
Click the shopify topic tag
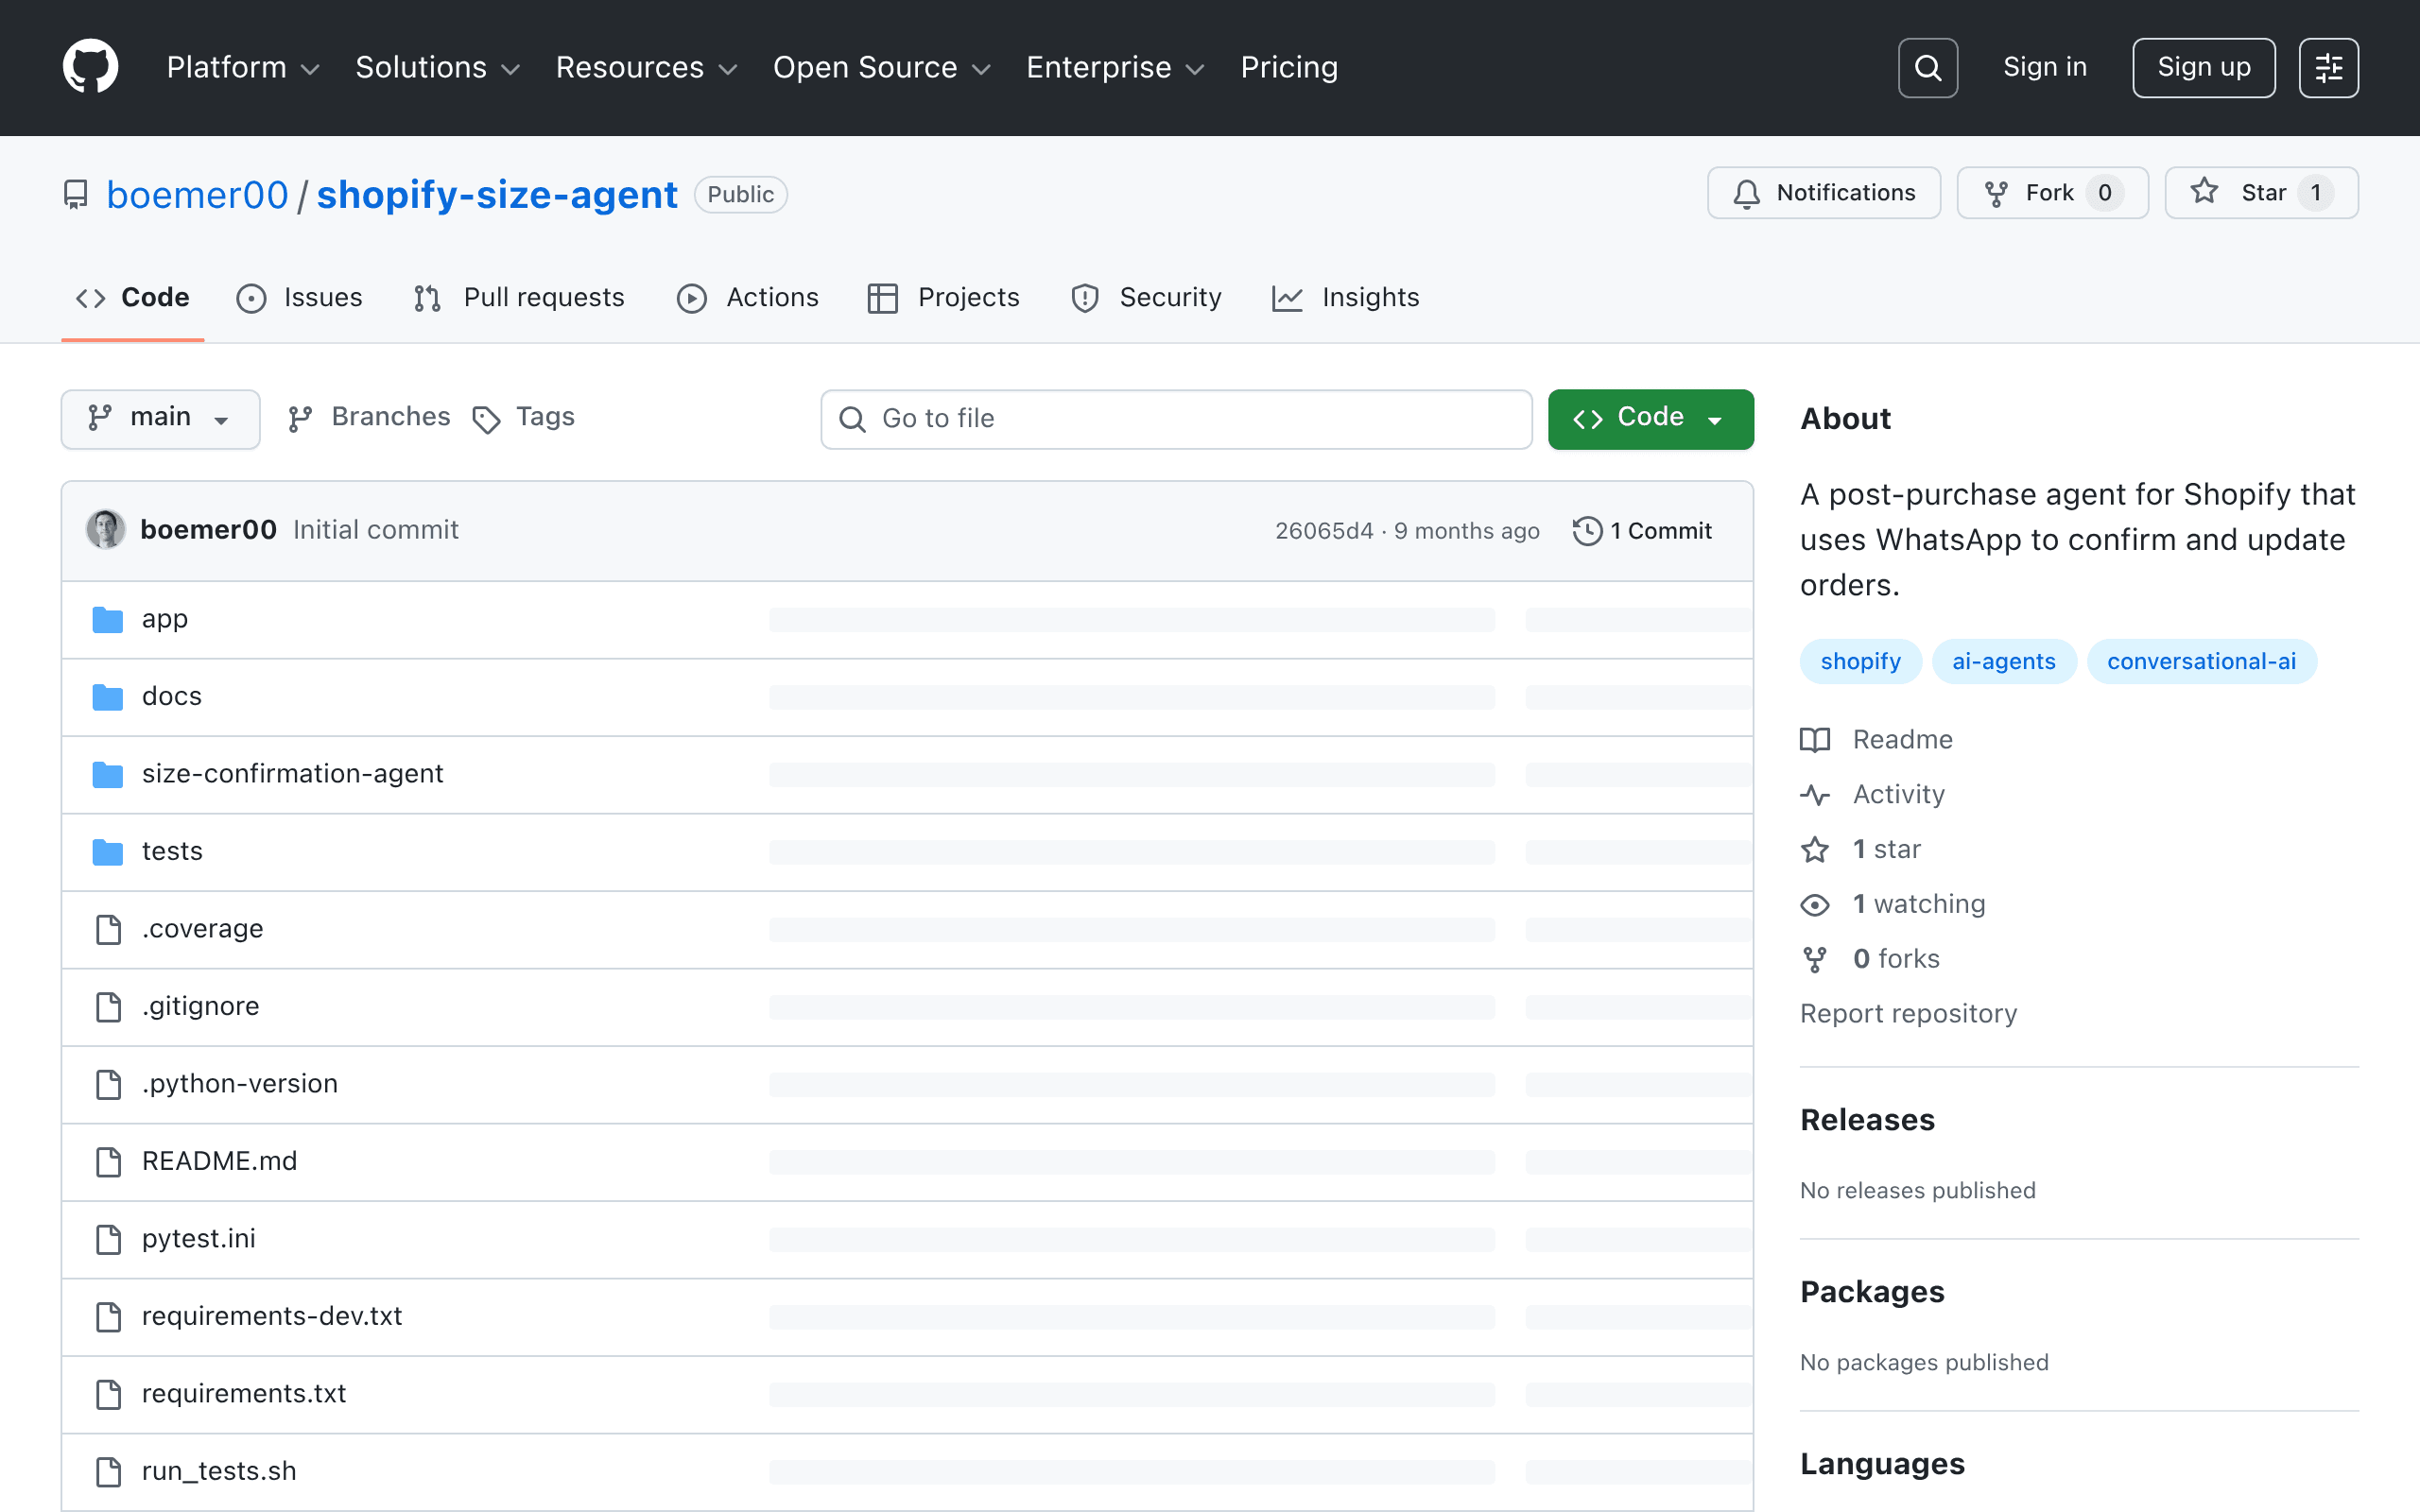click(1860, 662)
